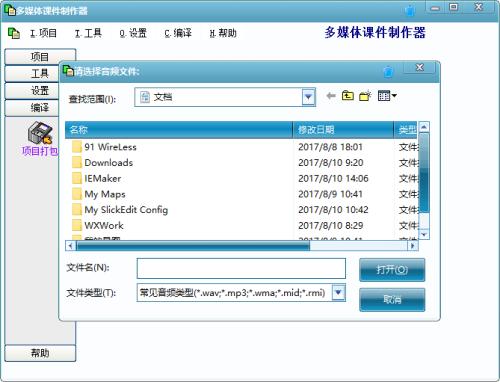The height and width of the screenshot is (382, 500).
Task: Click date 2017/8/9 10:41
Action: (330, 194)
